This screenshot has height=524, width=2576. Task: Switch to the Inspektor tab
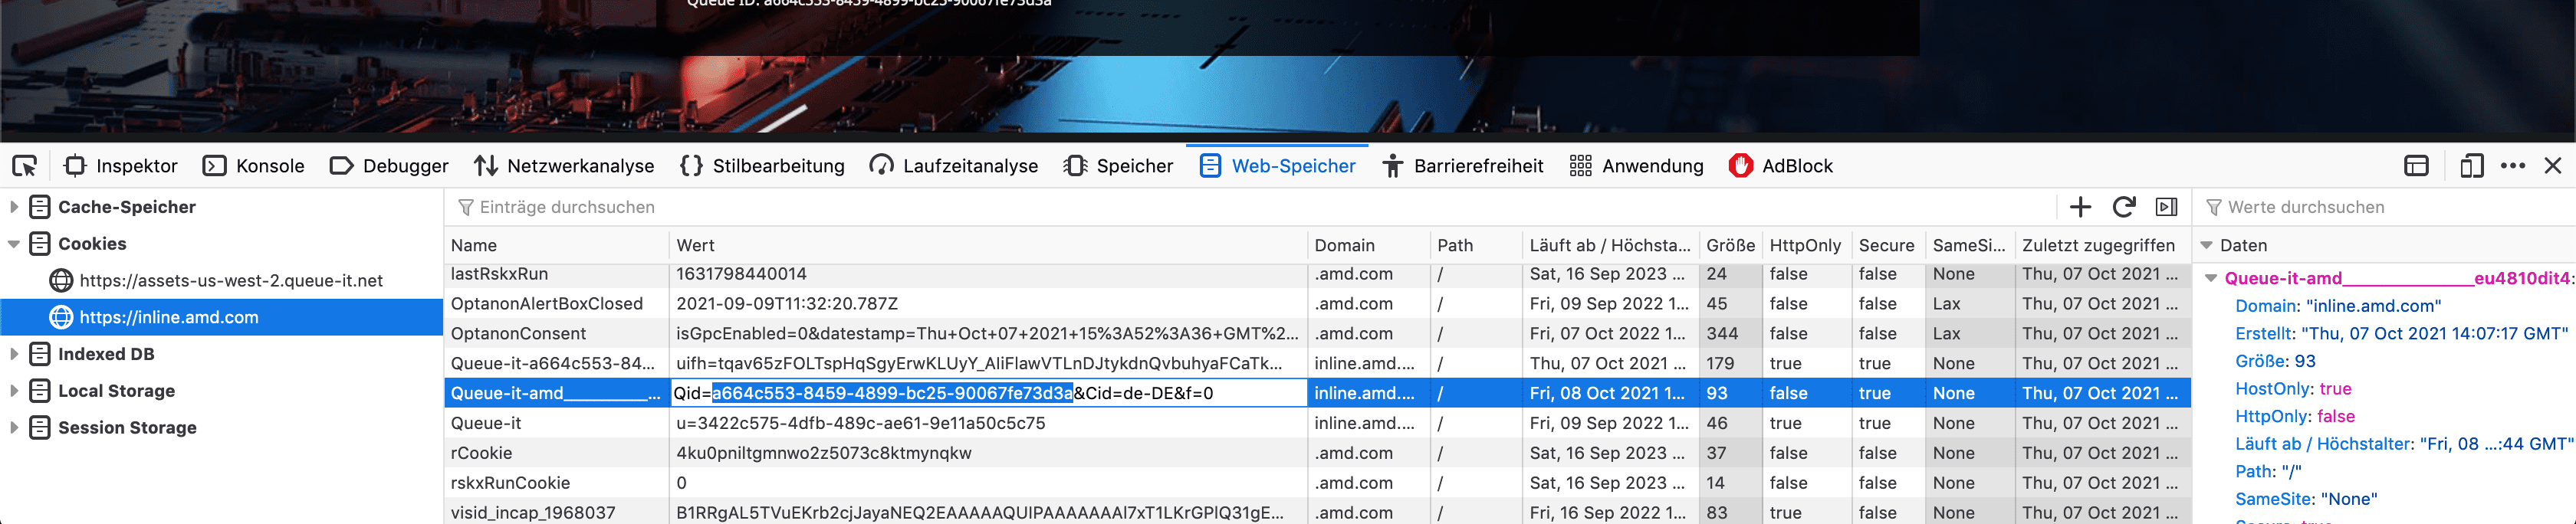point(121,166)
